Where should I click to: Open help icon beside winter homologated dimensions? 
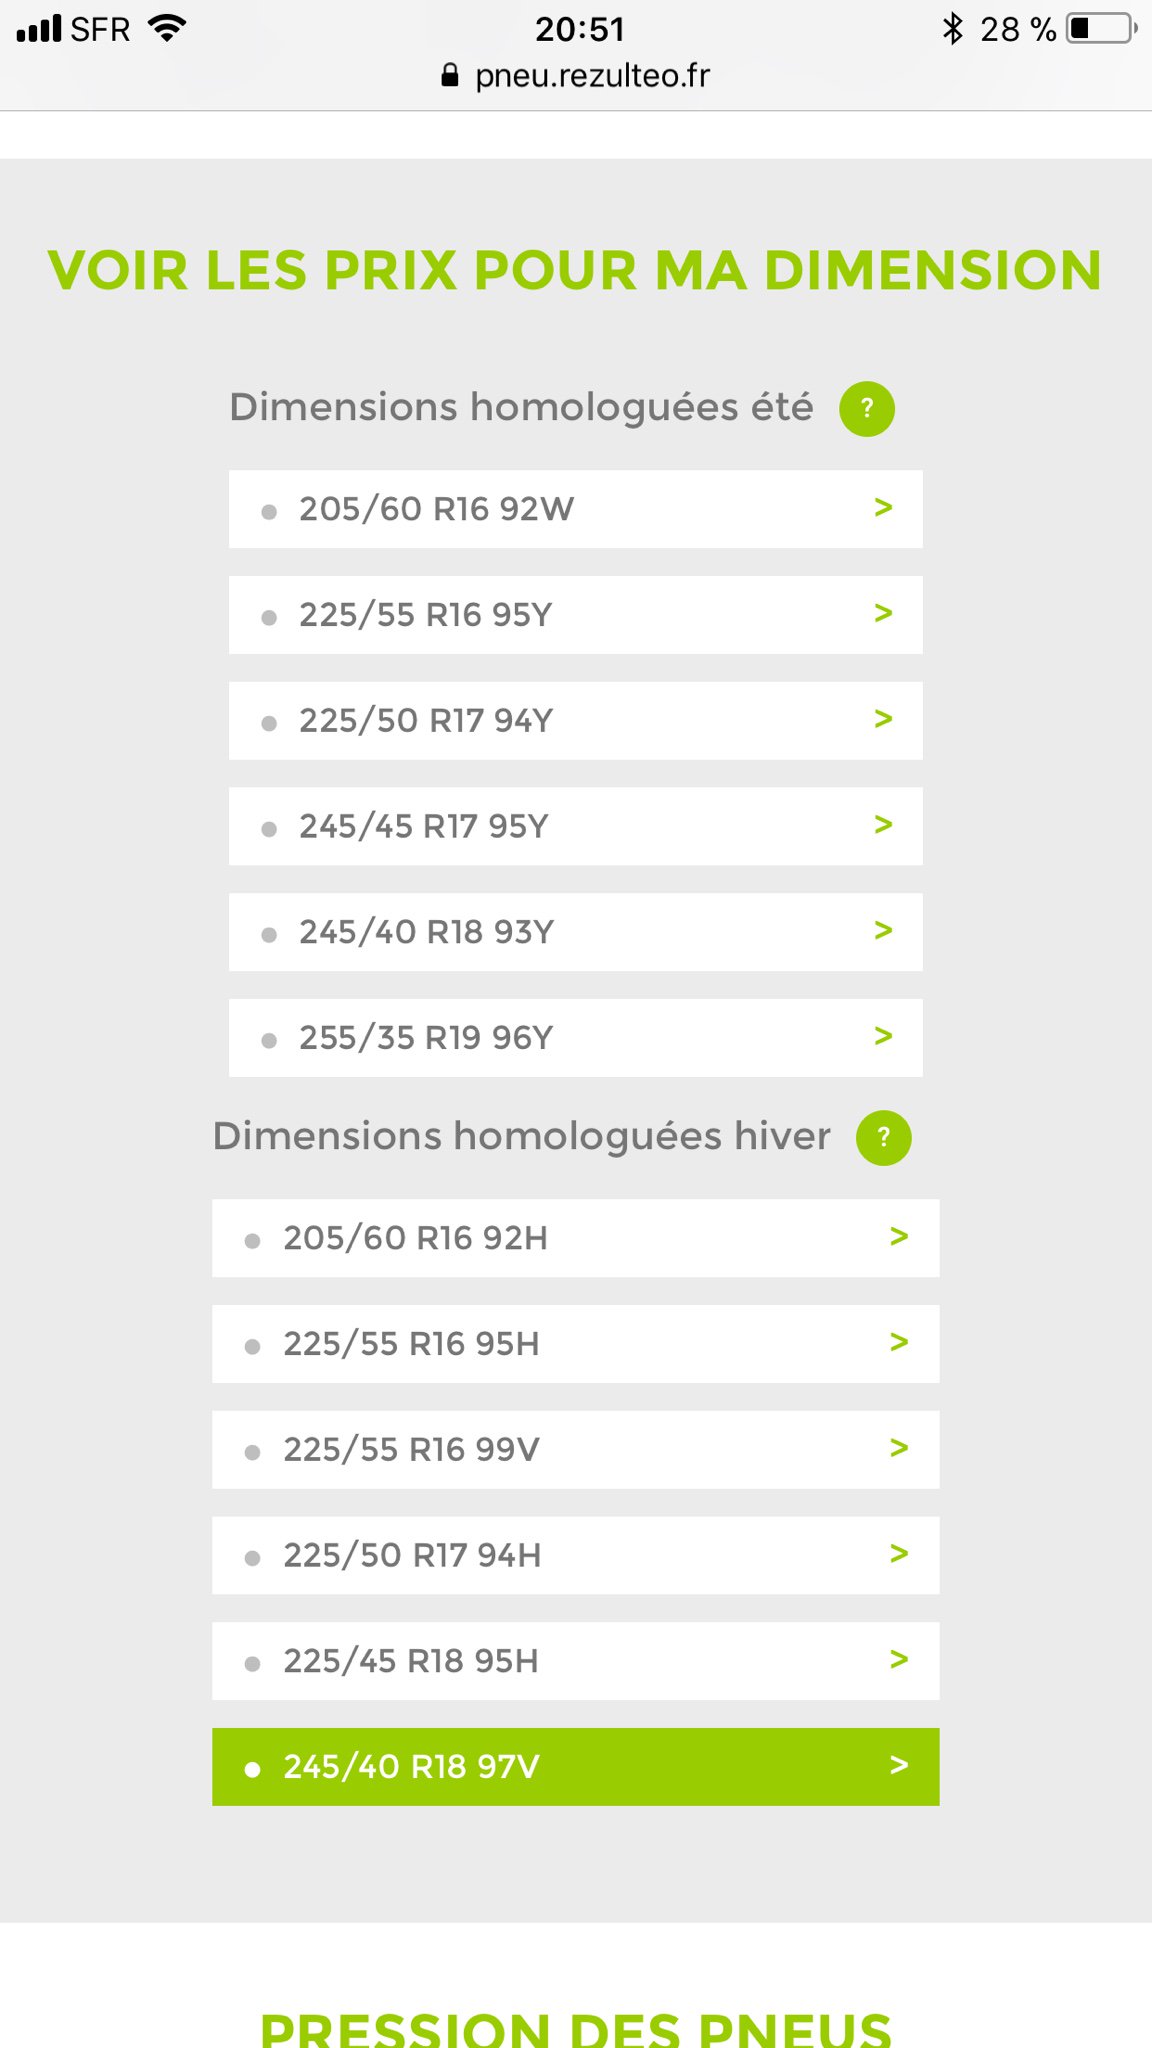click(883, 1138)
